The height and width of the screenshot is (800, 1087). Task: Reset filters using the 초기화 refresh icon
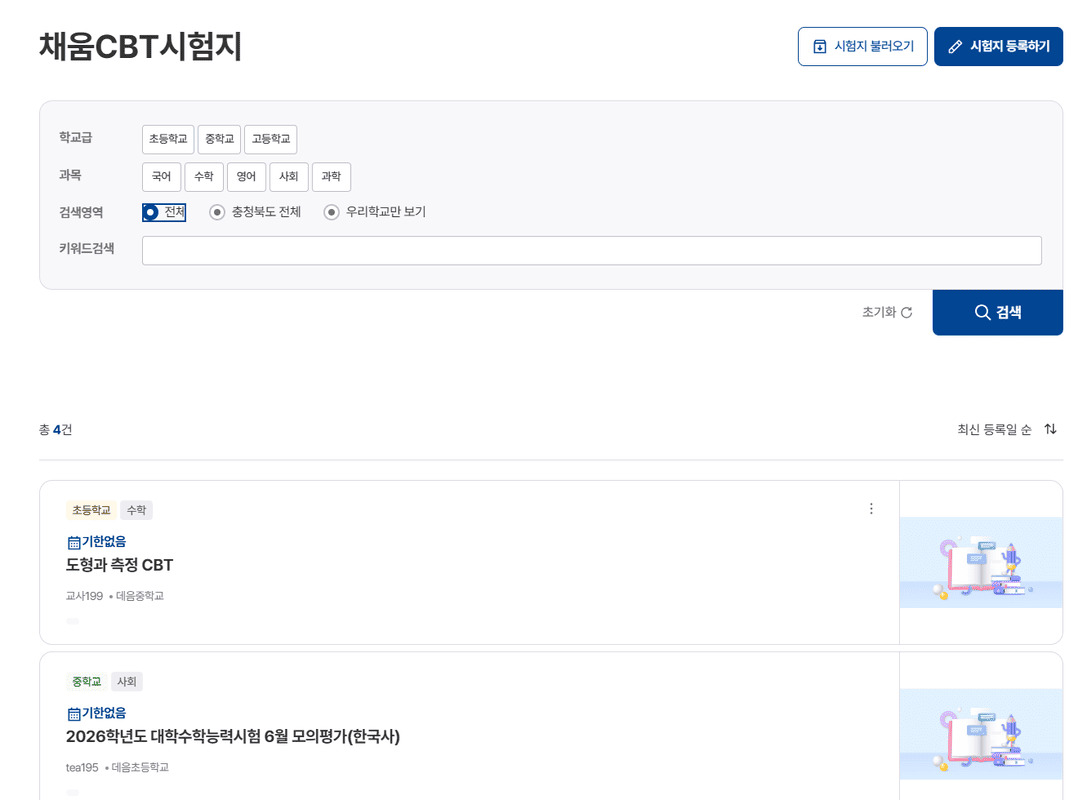point(906,313)
